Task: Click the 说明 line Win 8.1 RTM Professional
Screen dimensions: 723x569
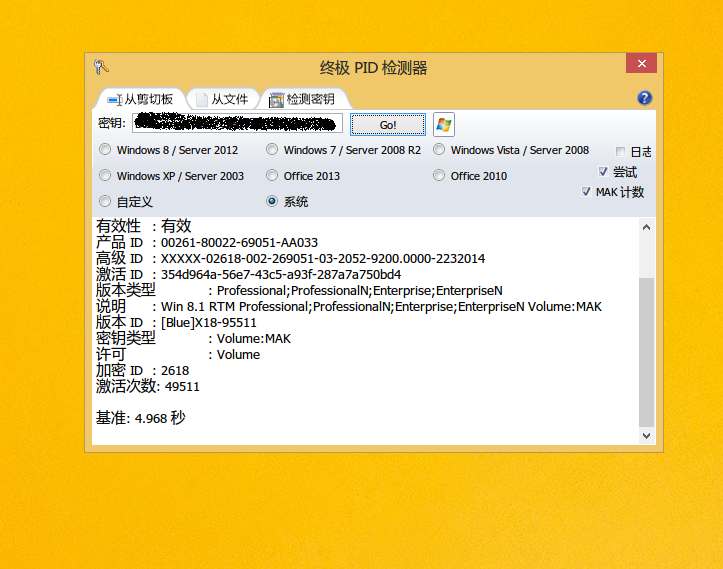Action: click(x=349, y=307)
